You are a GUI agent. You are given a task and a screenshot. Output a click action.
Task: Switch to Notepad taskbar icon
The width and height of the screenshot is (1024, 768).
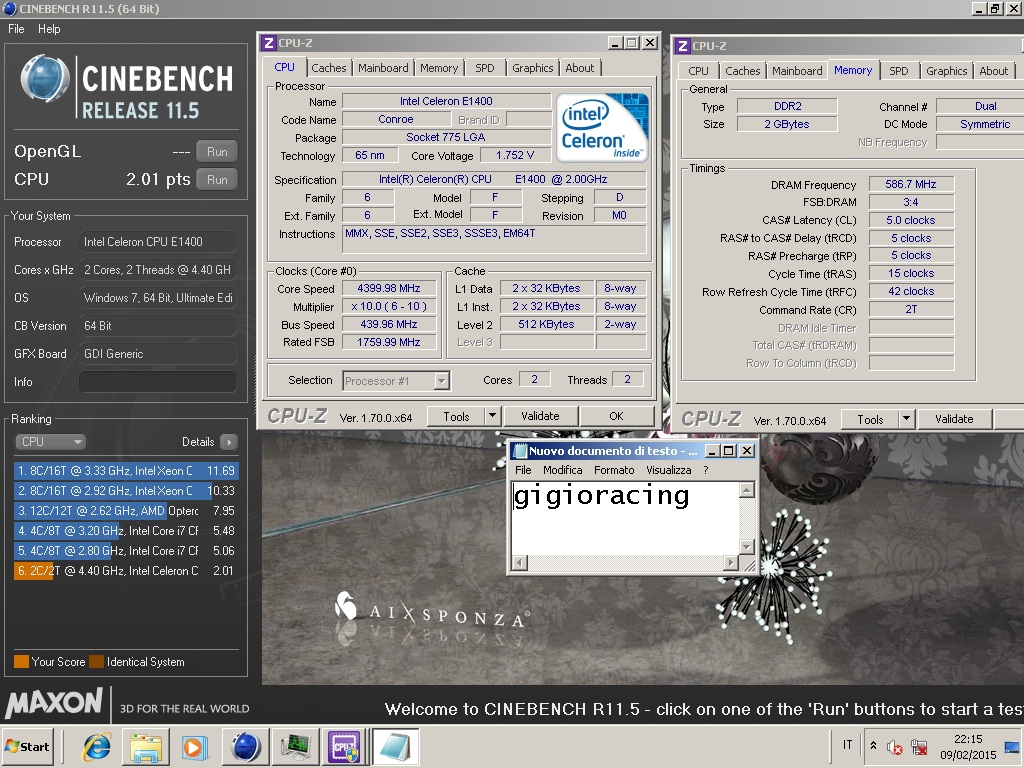395,747
